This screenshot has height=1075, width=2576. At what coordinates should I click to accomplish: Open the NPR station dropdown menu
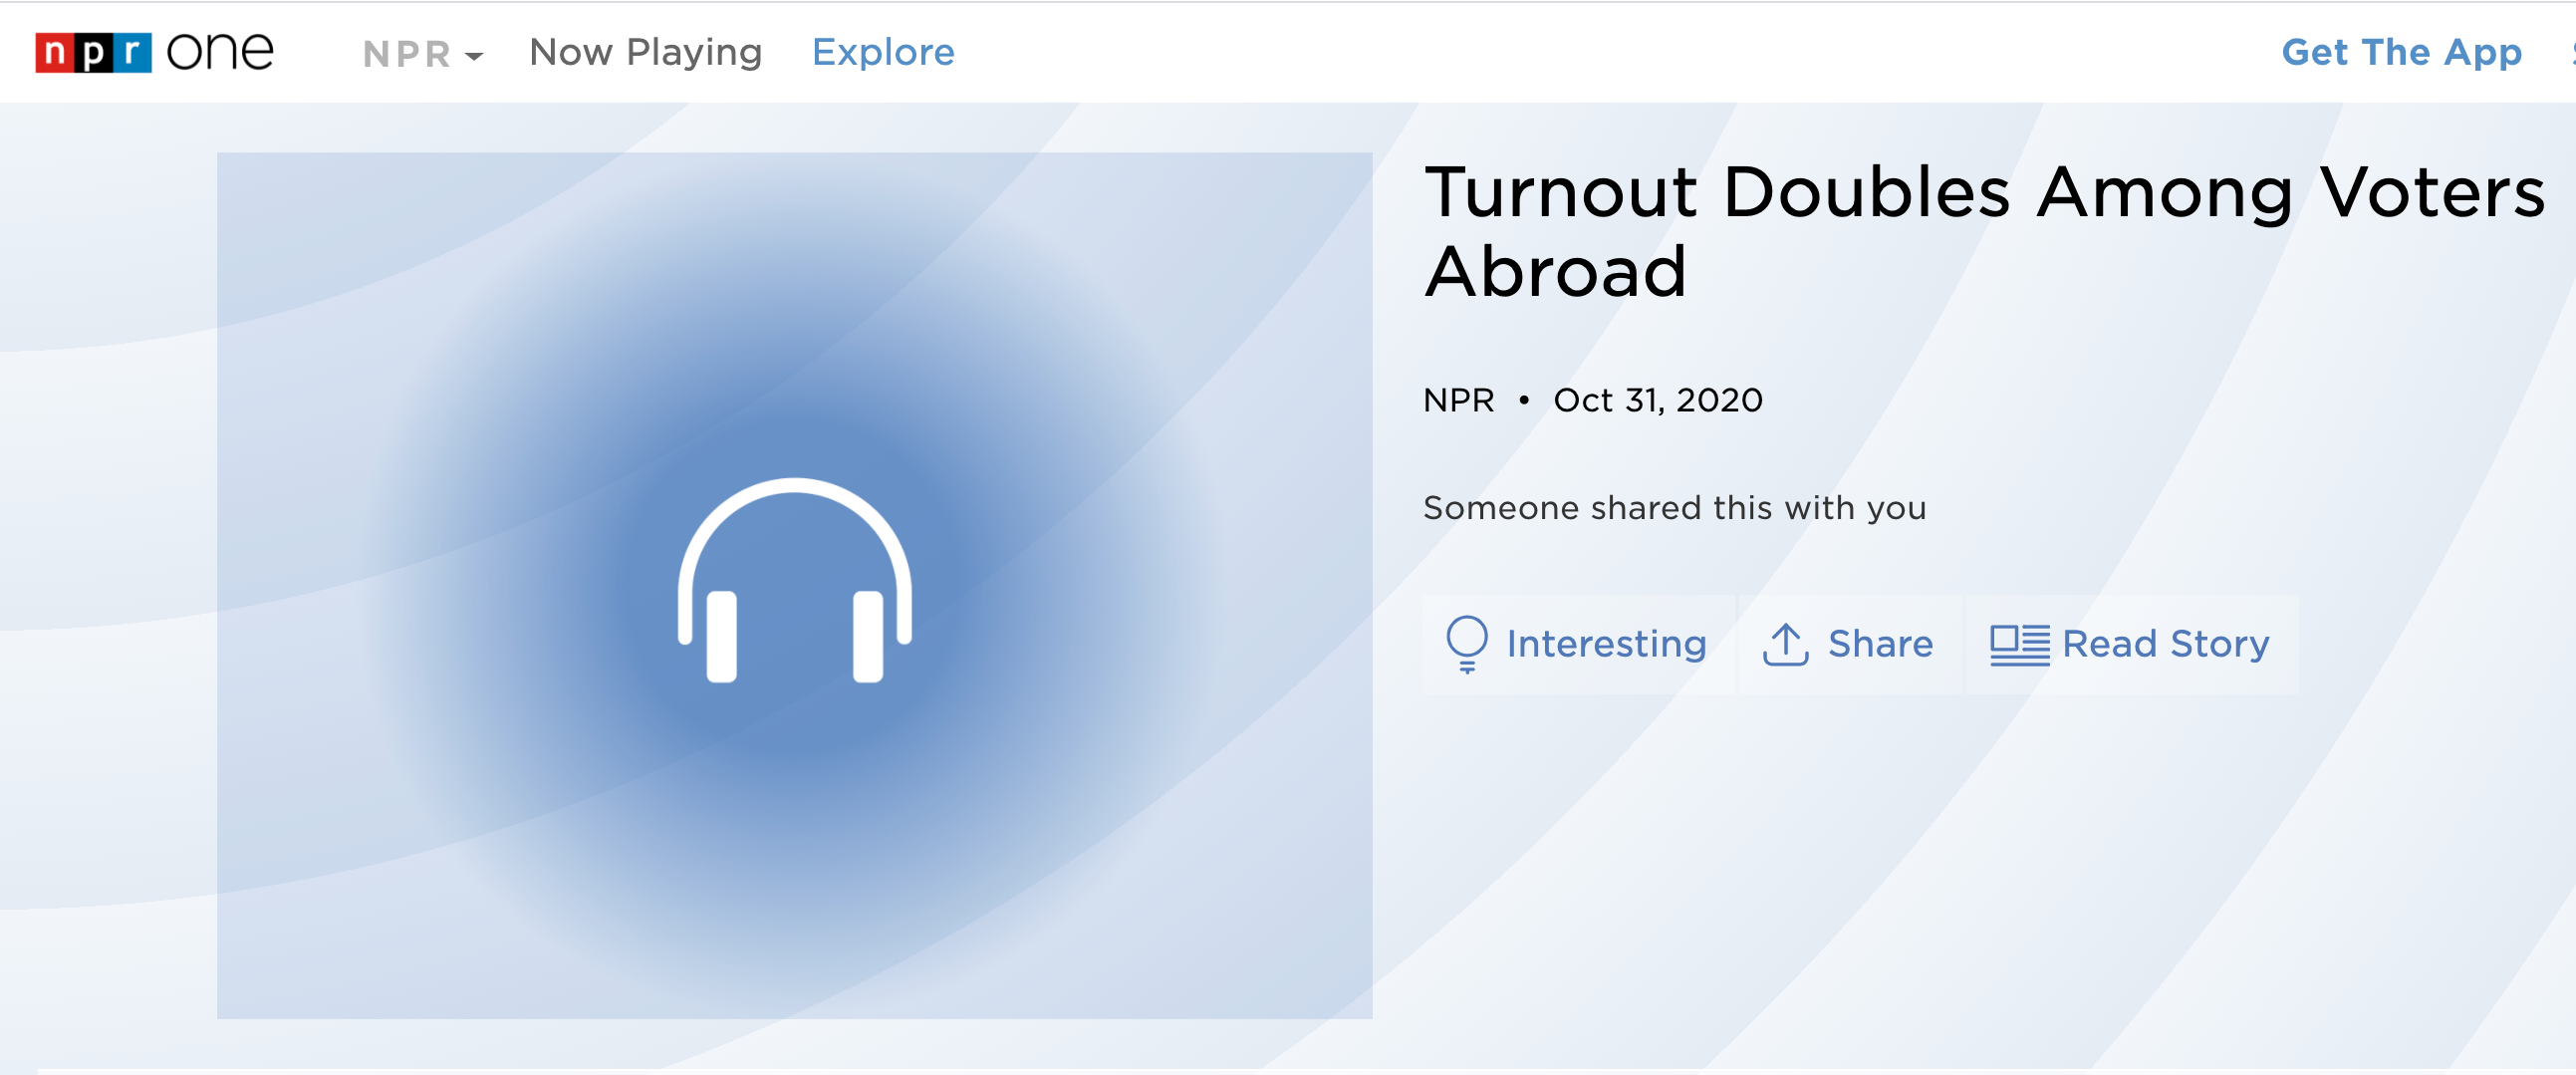point(407,54)
